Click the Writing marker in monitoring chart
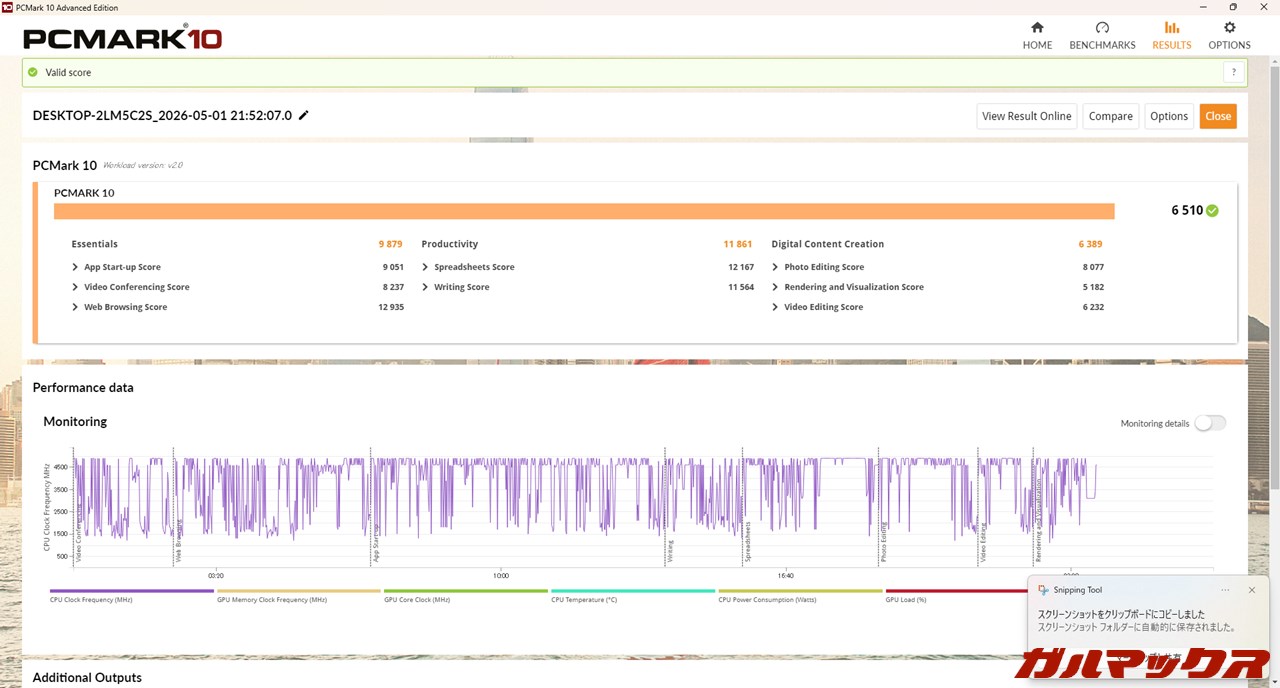Image resolution: width=1280 pixels, height=688 pixels. pyautogui.click(x=670, y=552)
